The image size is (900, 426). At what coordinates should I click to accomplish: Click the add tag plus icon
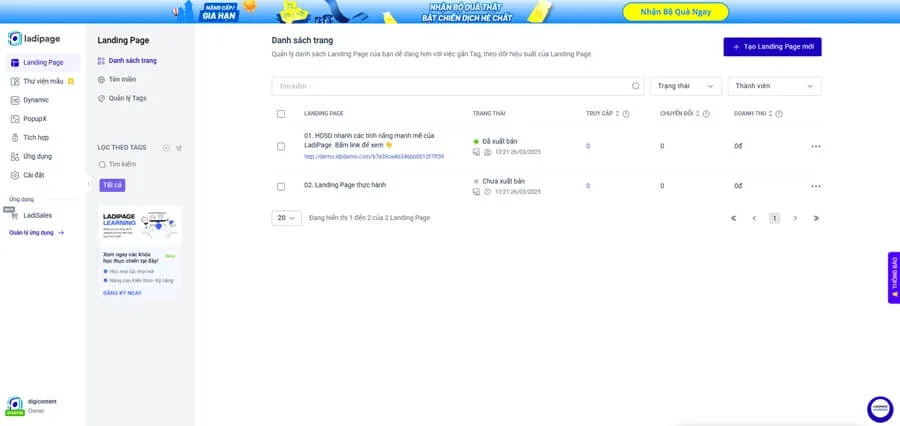tap(166, 148)
